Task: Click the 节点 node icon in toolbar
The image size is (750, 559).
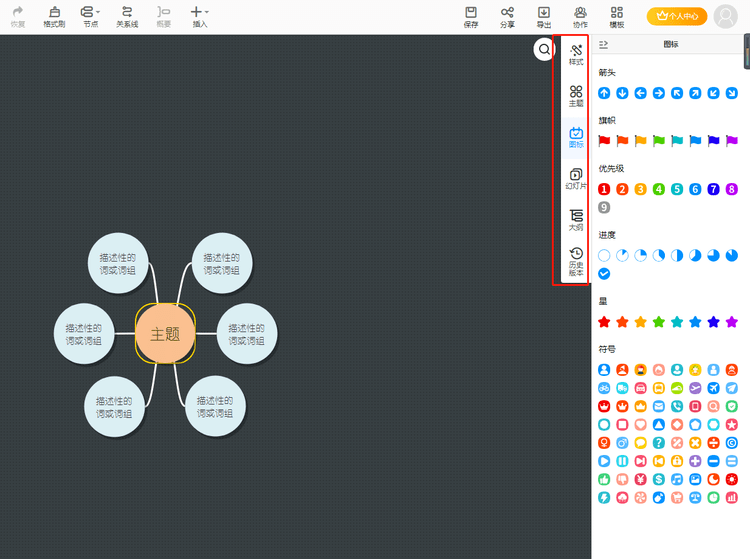Action: point(87,11)
